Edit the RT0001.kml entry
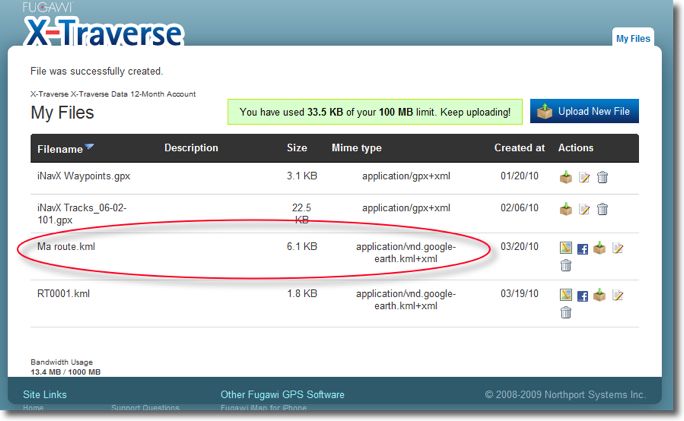 tap(618, 295)
